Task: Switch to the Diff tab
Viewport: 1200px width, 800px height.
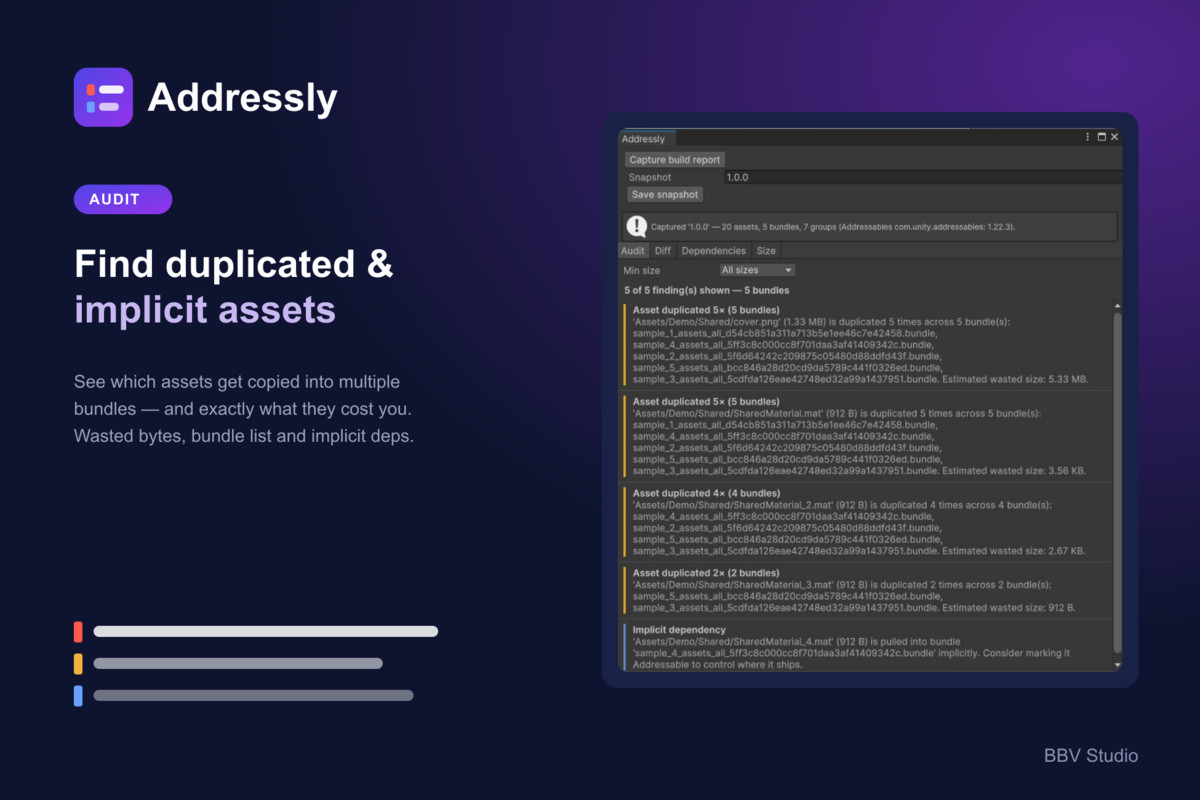Action: coord(662,251)
